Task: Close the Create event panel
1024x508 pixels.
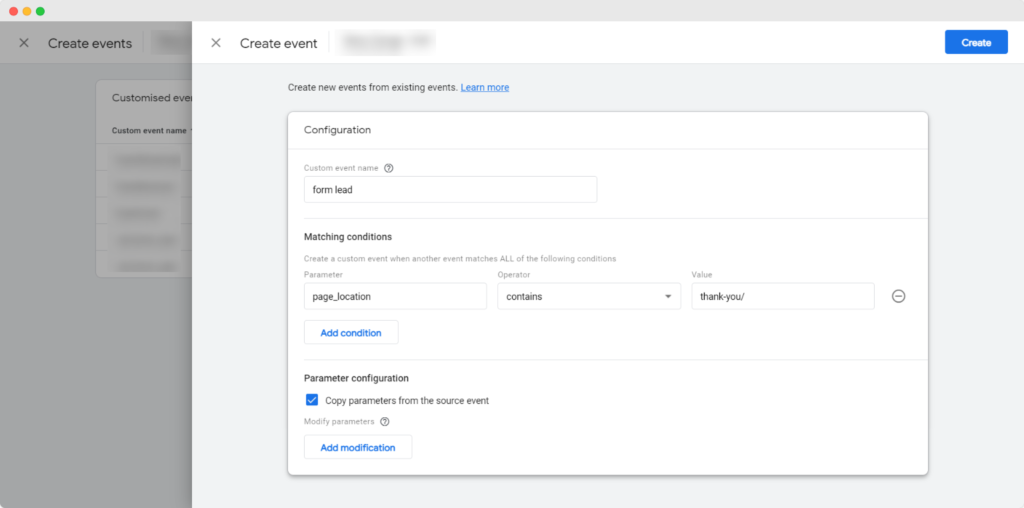Action: pyautogui.click(x=216, y=43)
